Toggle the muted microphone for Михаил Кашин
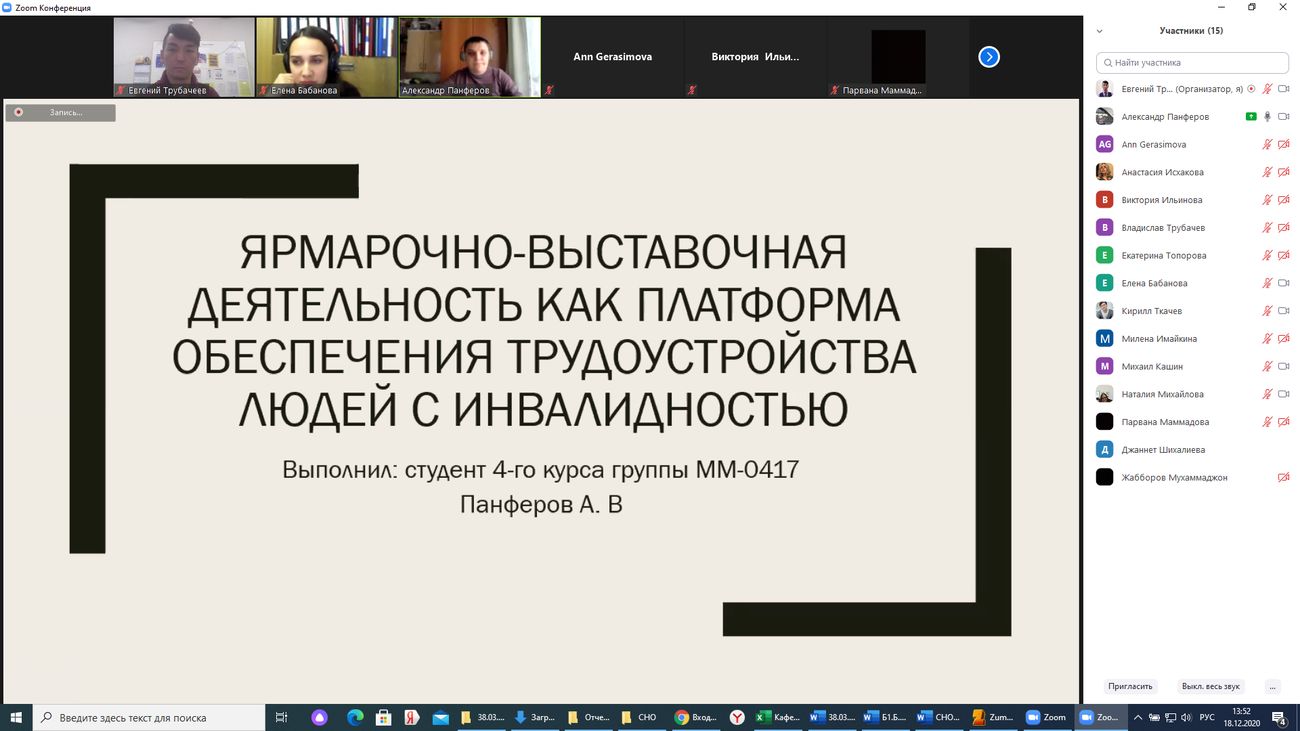1300x731 pixels. click(x=1267, y=367)
